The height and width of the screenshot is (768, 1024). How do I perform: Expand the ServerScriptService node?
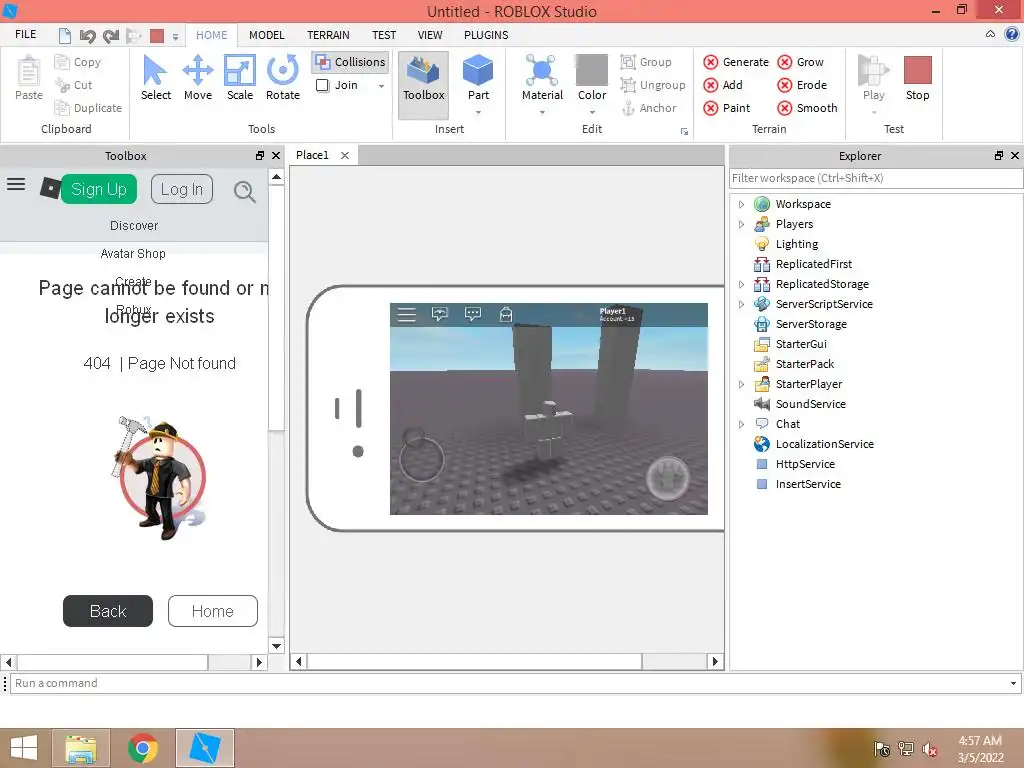point(741,304)
